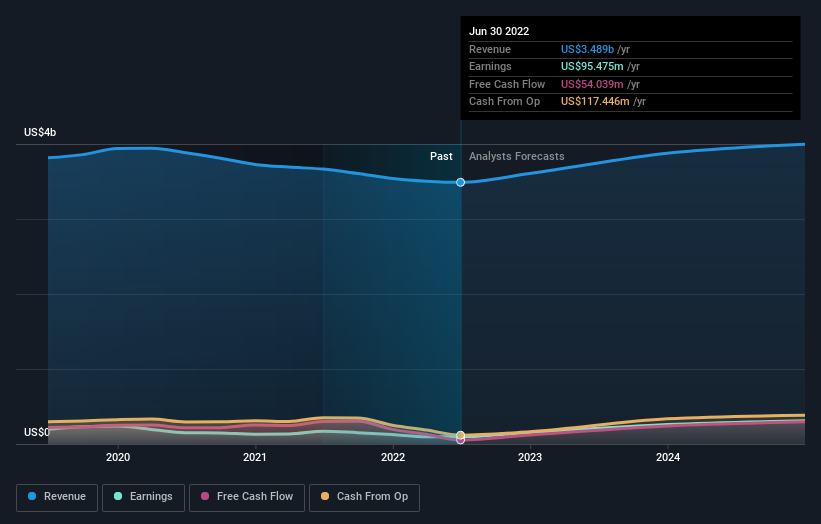Screen dimensions: 821x524
Task: Click the Cash From Op orange data point marker
Action: (460, 435)
